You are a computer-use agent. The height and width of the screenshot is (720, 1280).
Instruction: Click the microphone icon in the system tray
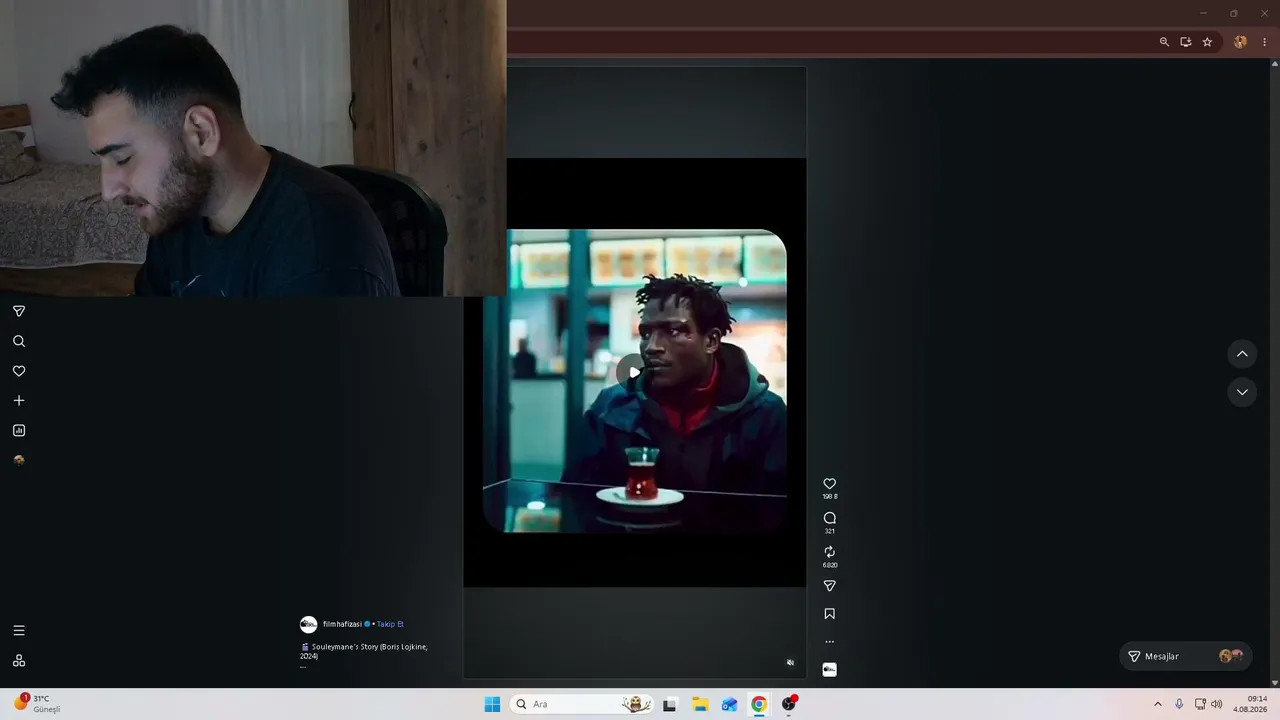(x=1179, y=704)
